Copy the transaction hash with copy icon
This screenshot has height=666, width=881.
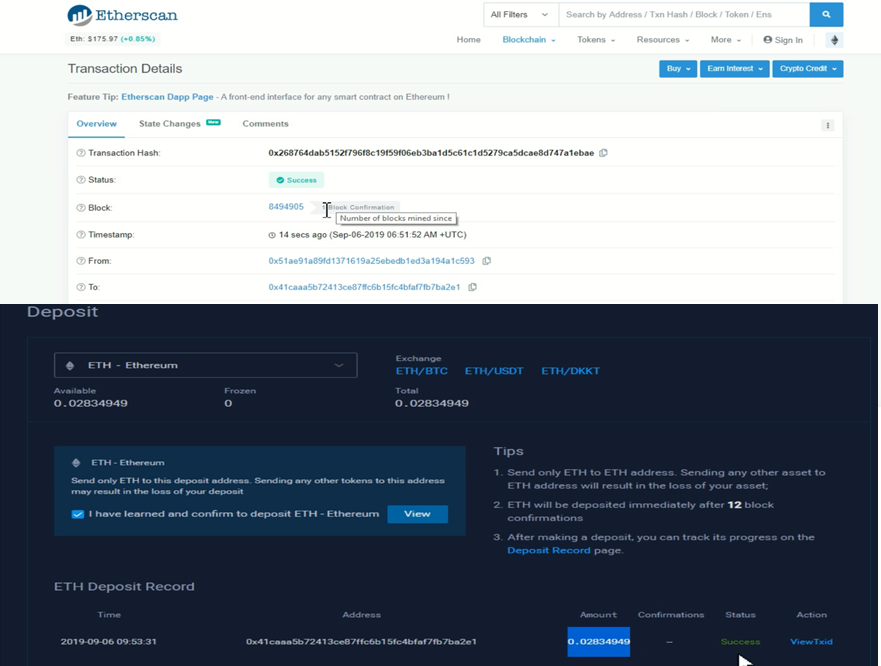603,153
